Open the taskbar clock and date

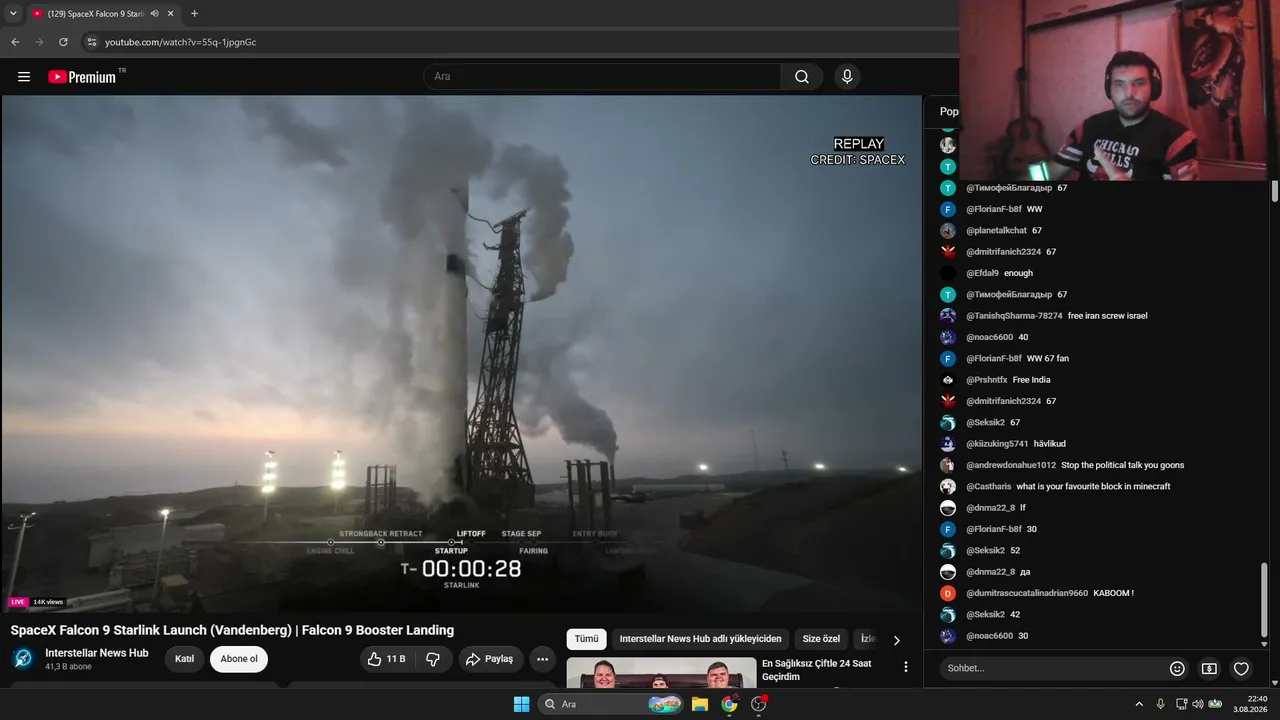(1250, 704)
